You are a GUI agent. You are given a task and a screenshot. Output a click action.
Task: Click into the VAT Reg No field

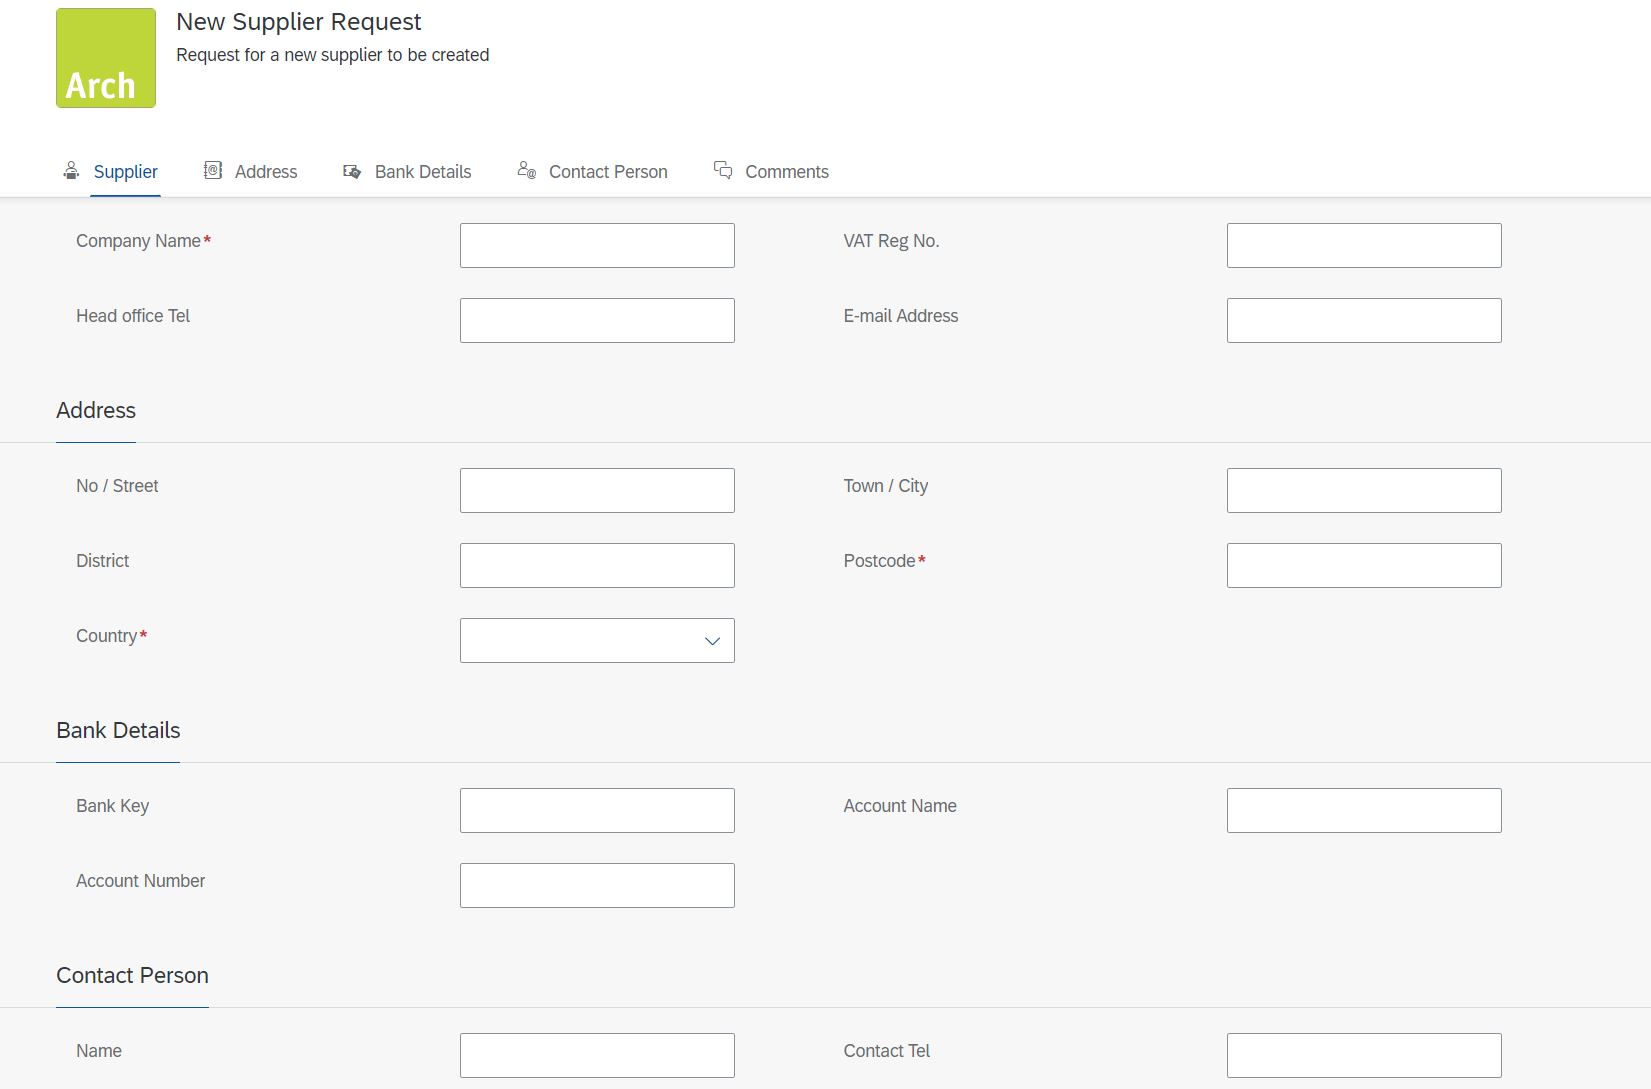(x=1364, y=245)
